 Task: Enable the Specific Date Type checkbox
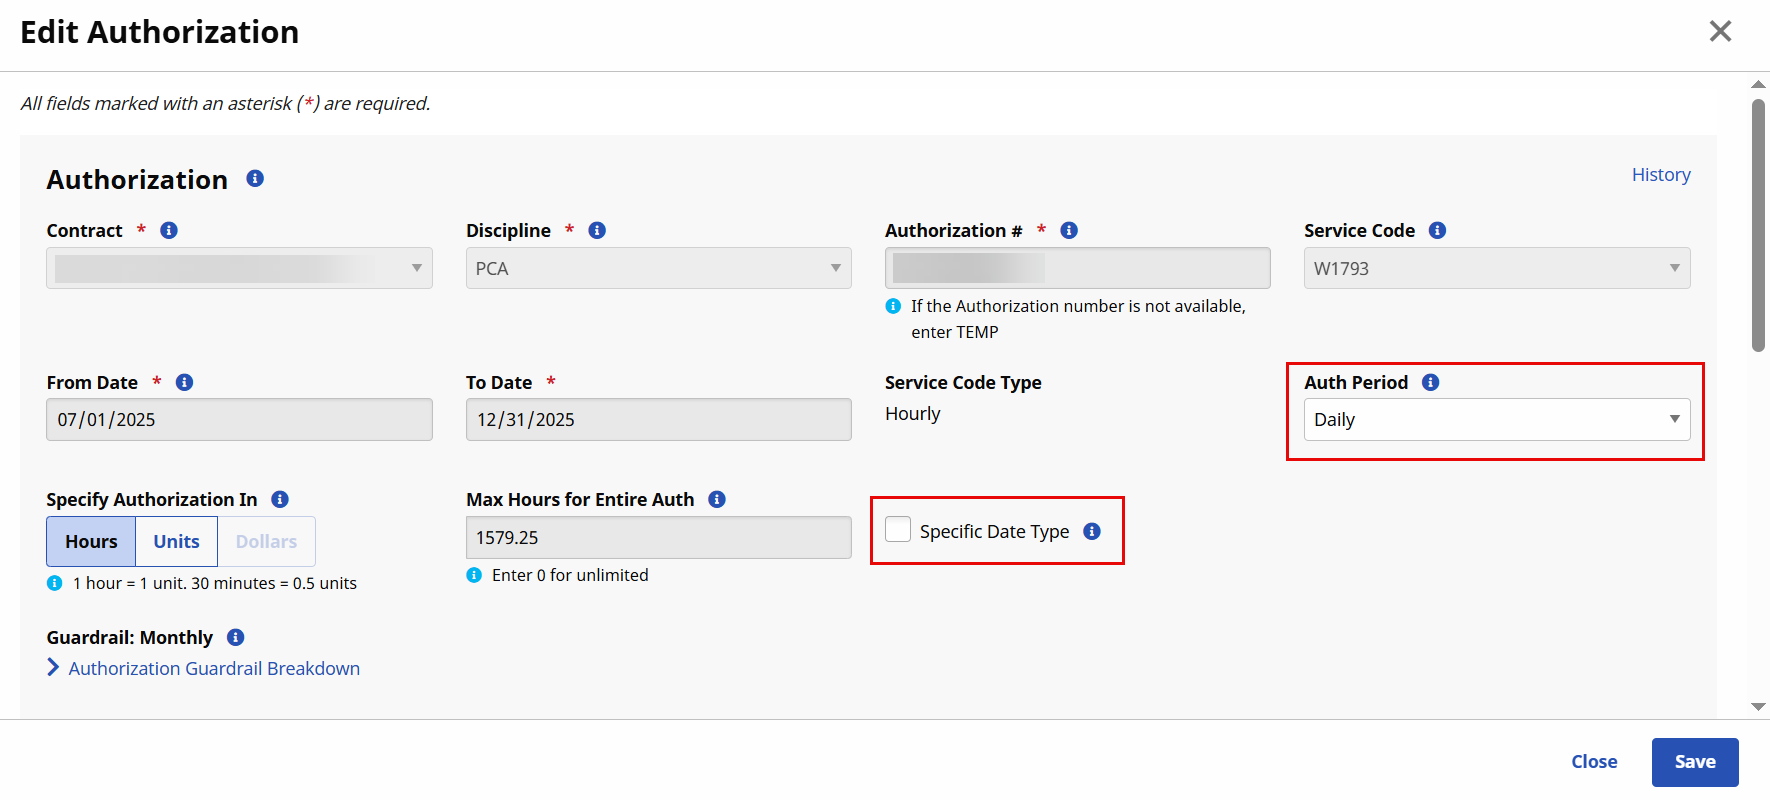[898, 529]
